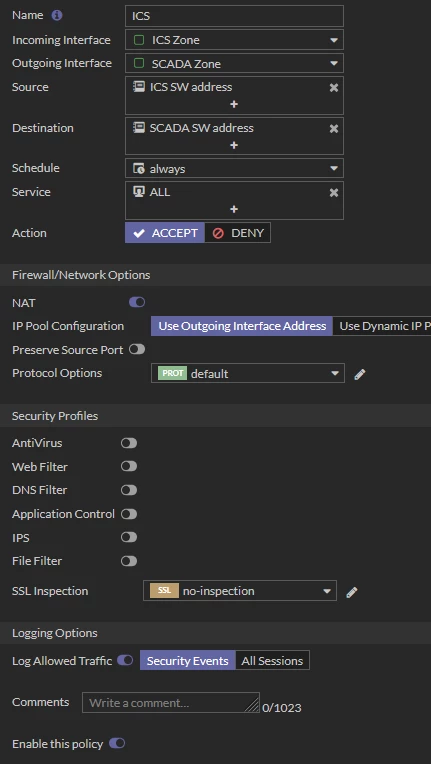
Task: Toggle Log Allowed Traffic switch
Action: (125, 660)
